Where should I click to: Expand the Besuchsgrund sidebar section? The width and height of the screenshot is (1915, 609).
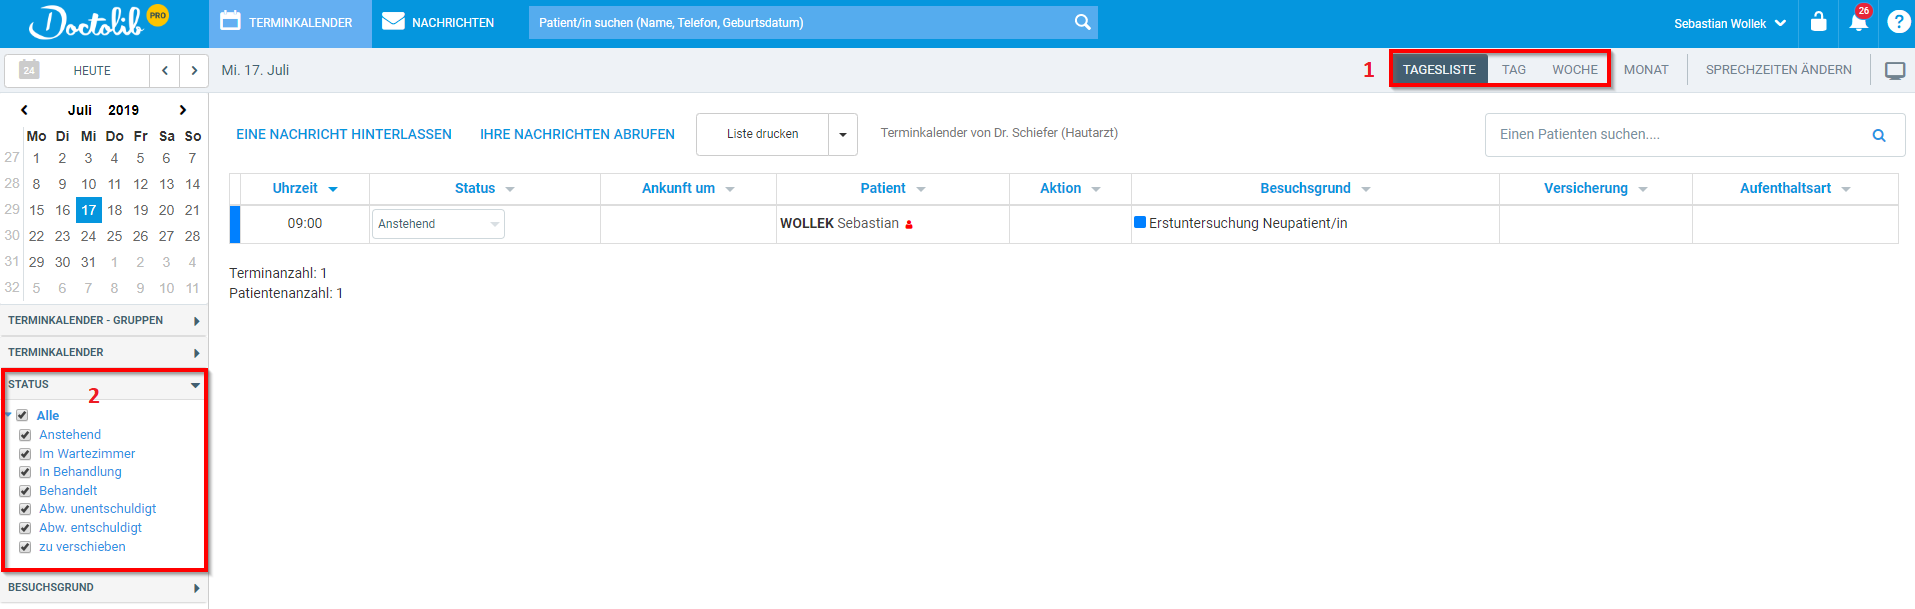point(104,587)
